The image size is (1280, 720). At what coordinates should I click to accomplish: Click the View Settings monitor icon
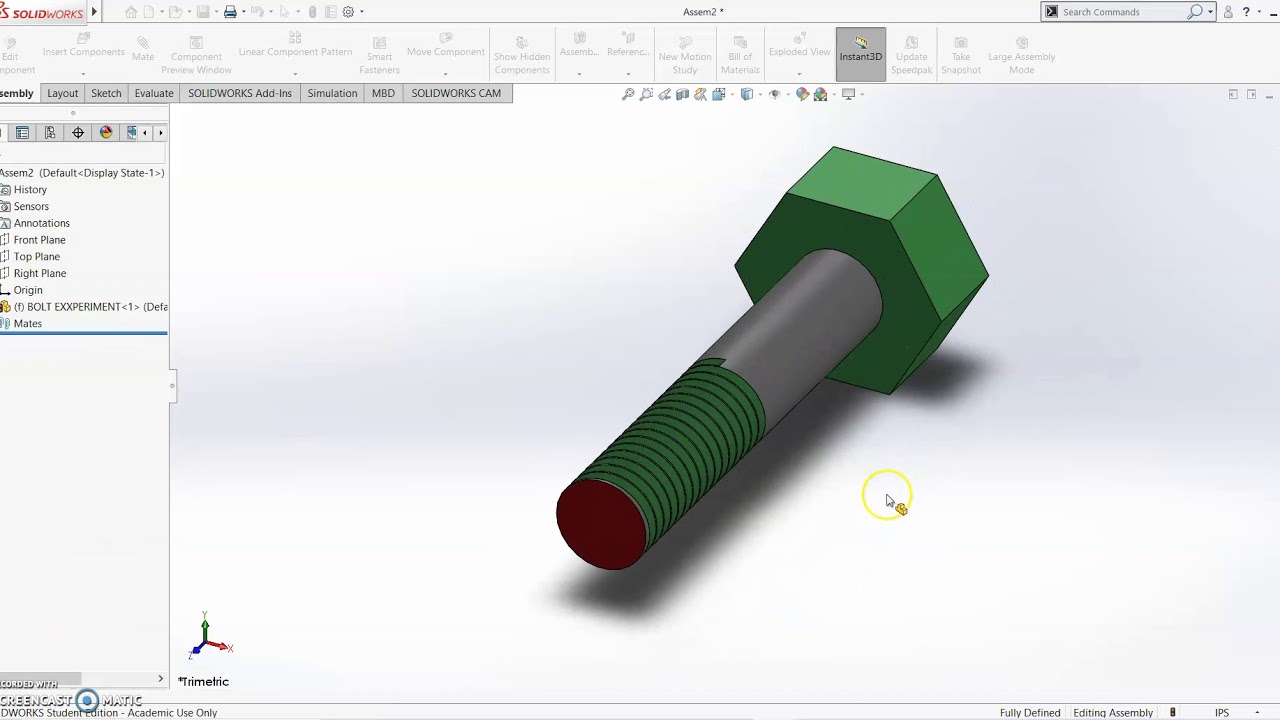849,94
